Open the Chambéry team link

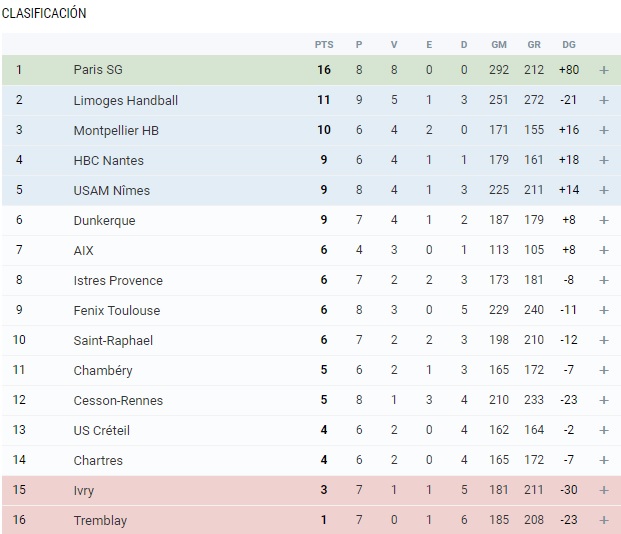pos(103,370)
